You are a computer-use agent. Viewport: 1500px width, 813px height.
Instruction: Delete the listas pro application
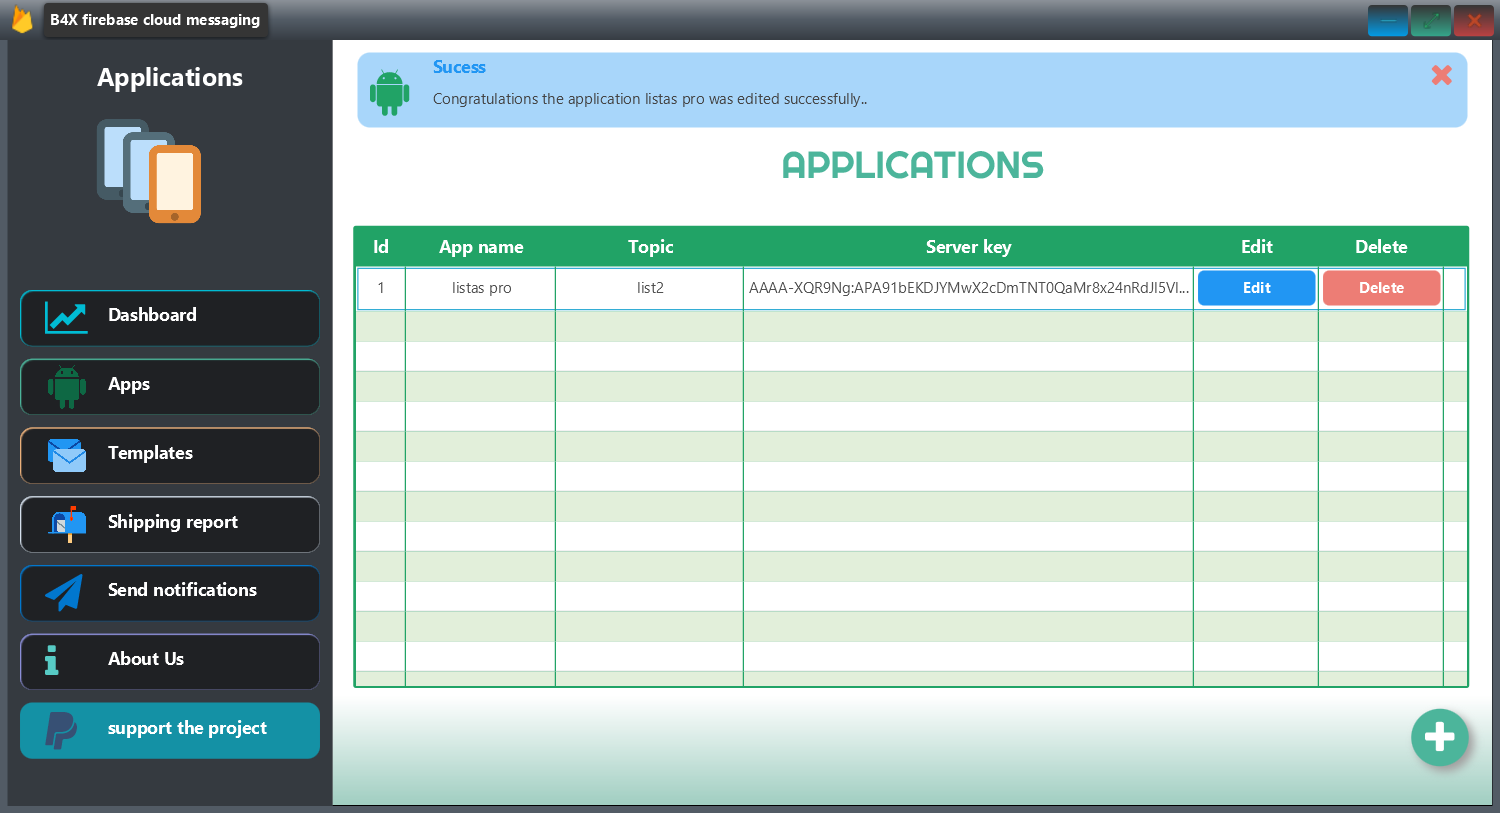tap(1381, 288)
